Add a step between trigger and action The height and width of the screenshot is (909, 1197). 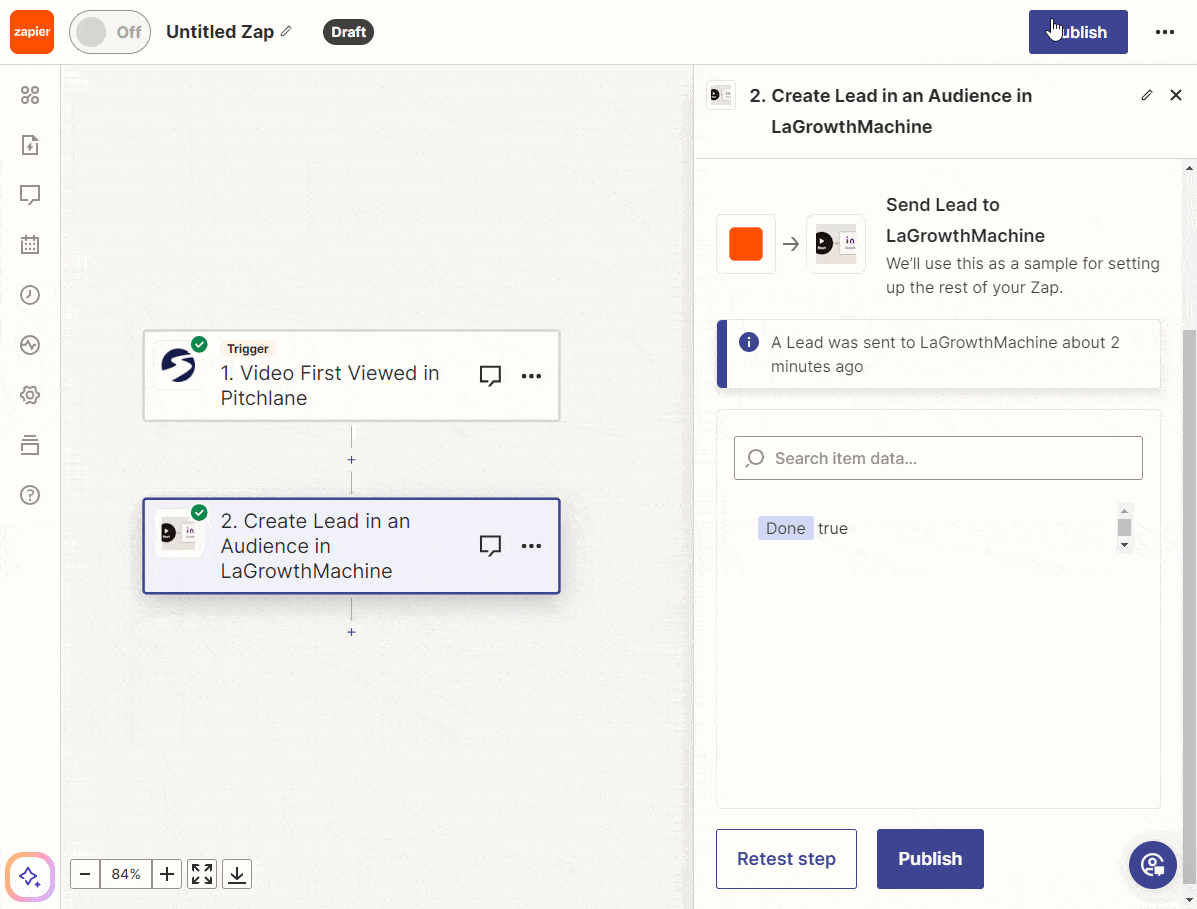351,459
